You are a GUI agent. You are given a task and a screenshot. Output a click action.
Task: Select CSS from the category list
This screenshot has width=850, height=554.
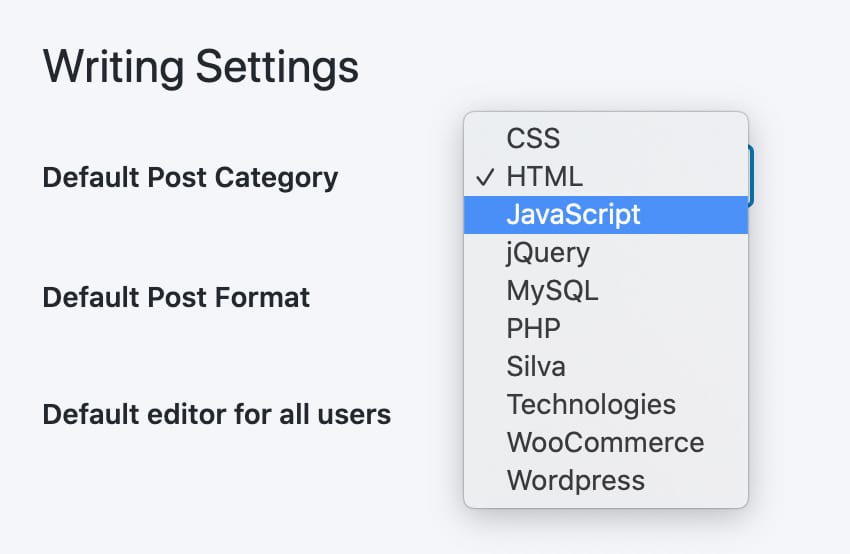click(606, 138)
